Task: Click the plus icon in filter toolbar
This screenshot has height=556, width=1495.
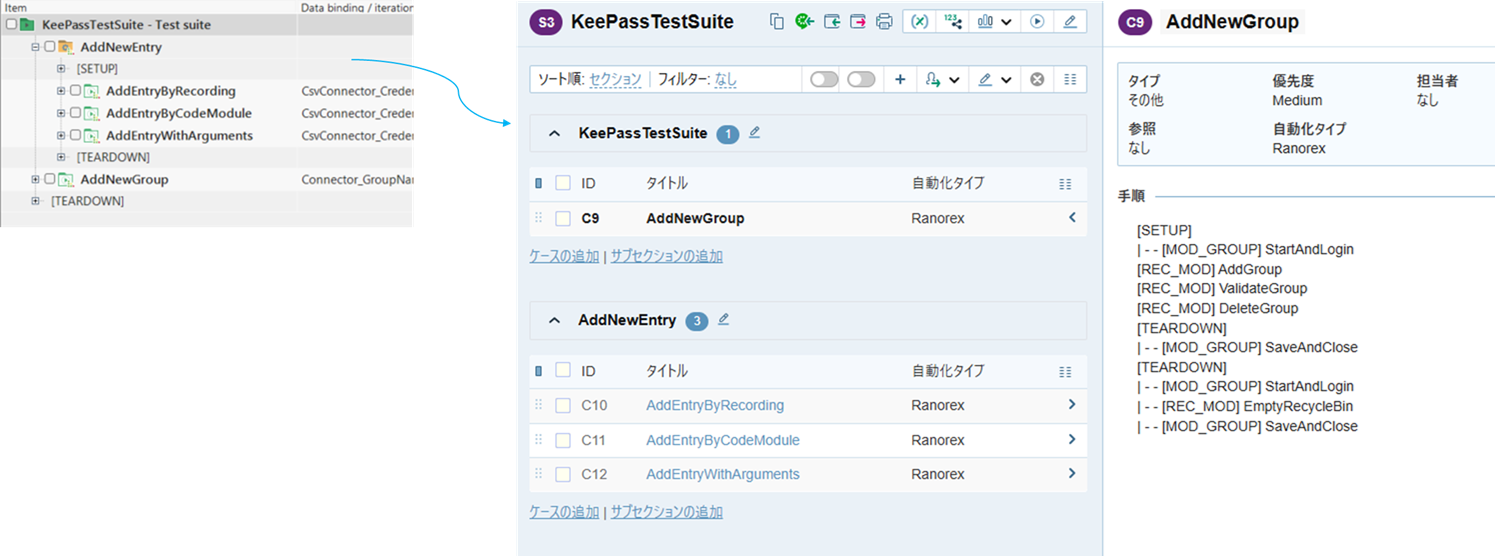Action: coord(900,80)
